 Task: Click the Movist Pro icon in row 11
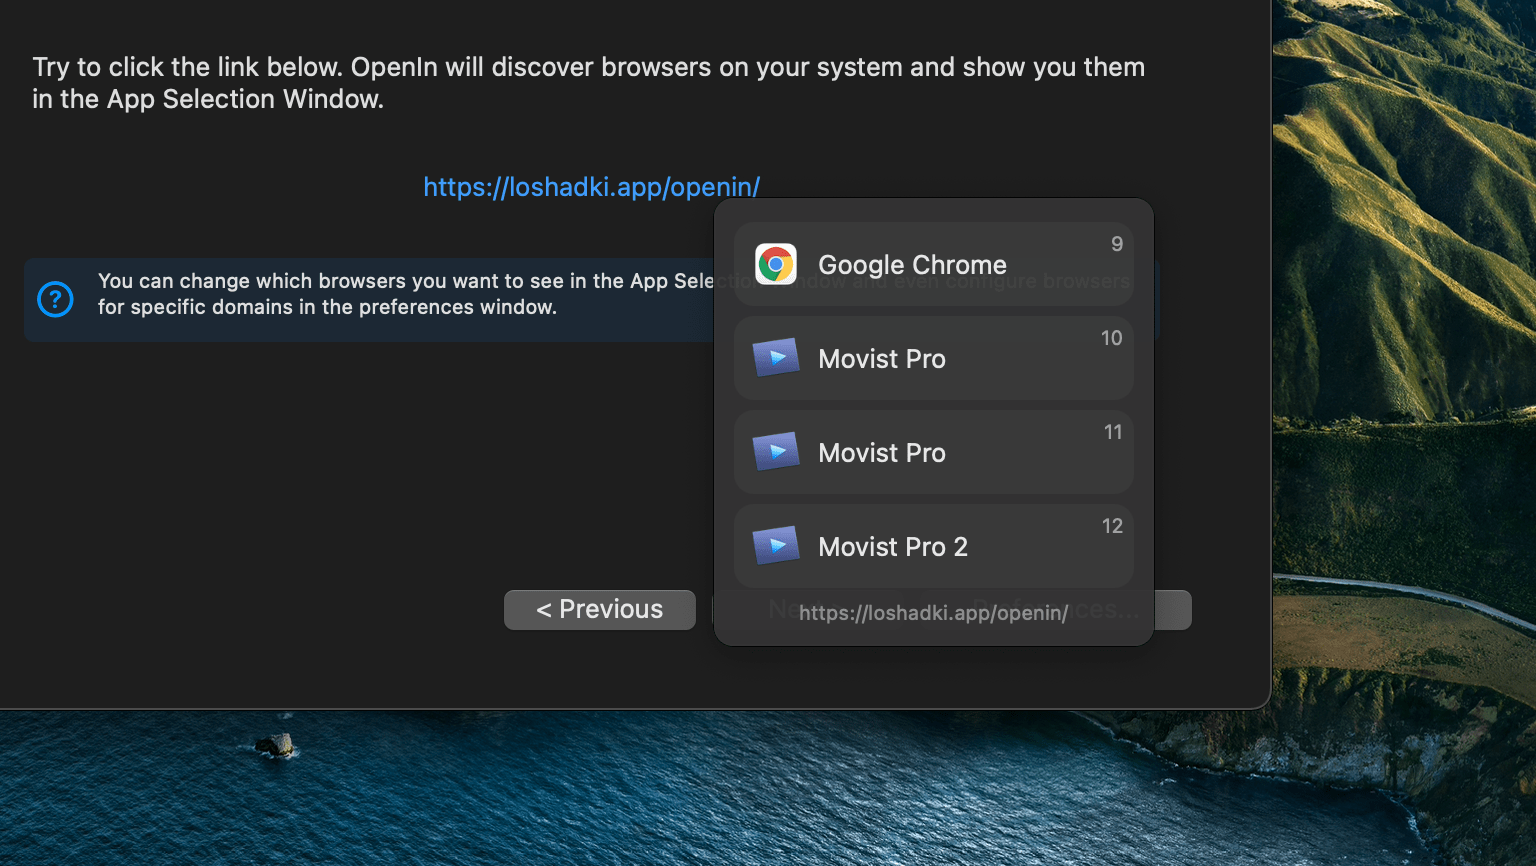(x=776, y=452)
